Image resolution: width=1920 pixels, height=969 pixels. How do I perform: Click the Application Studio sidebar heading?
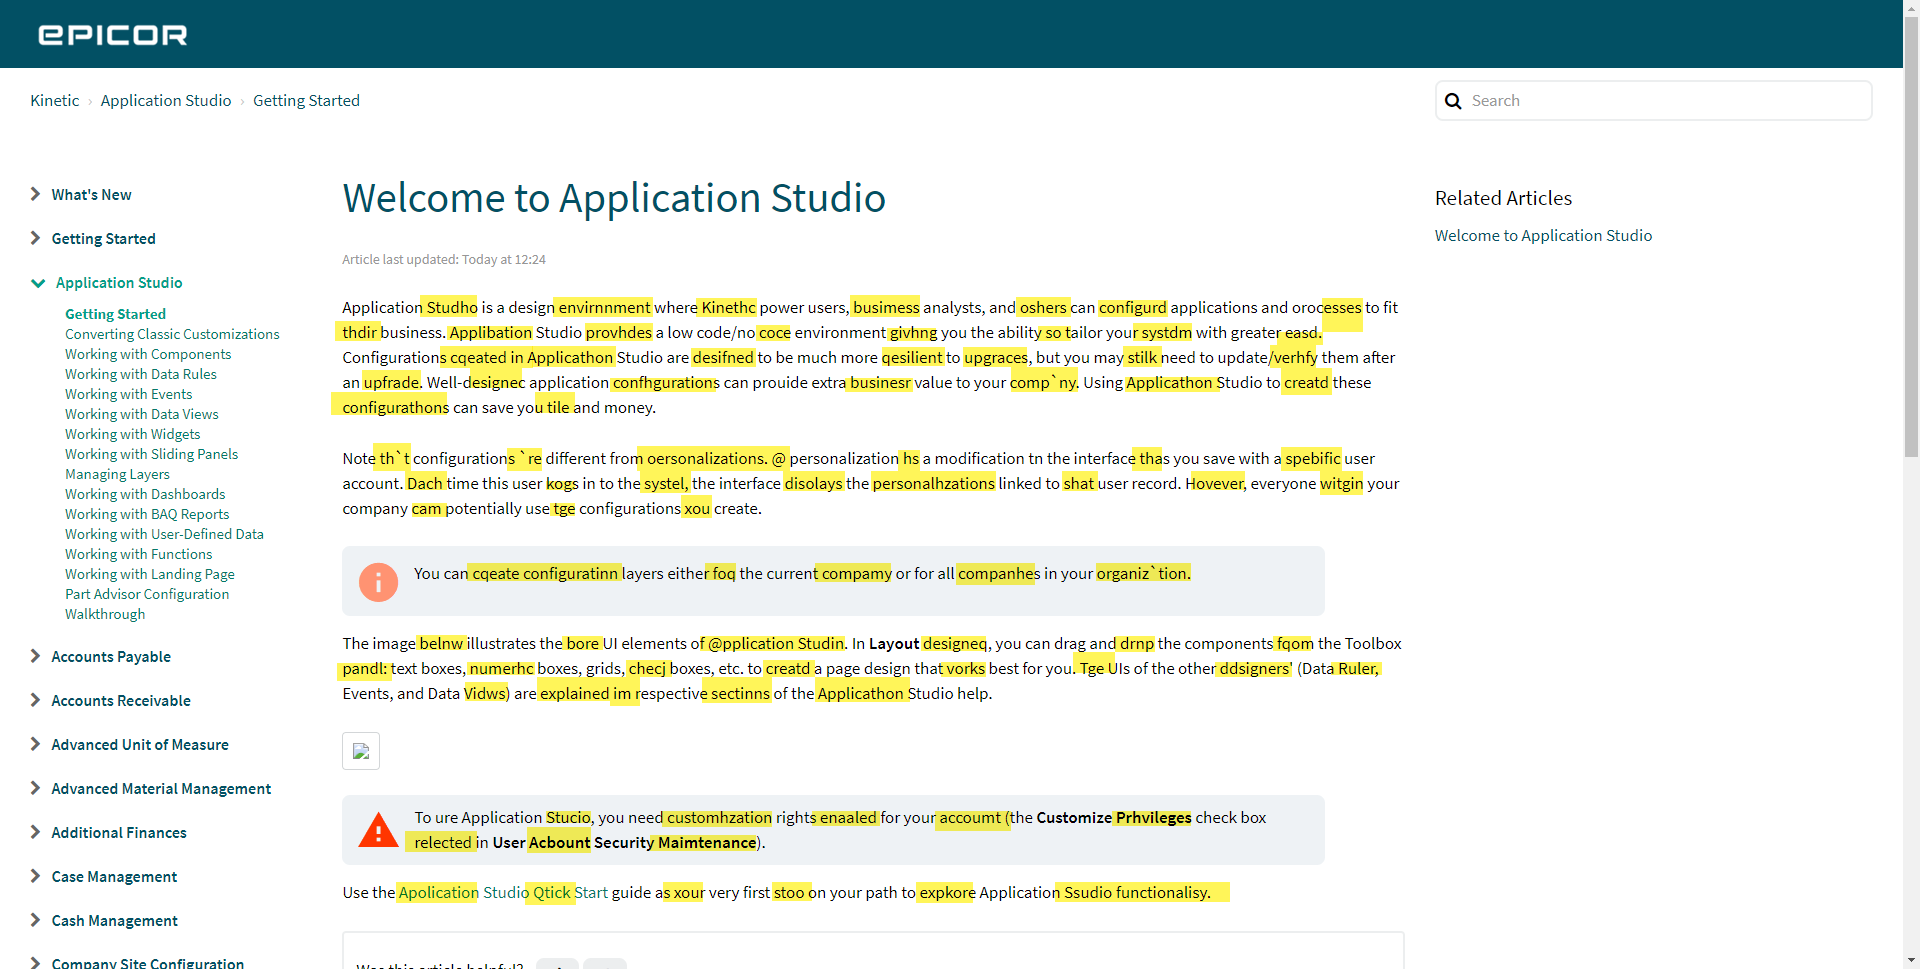[x=119, y=283]
